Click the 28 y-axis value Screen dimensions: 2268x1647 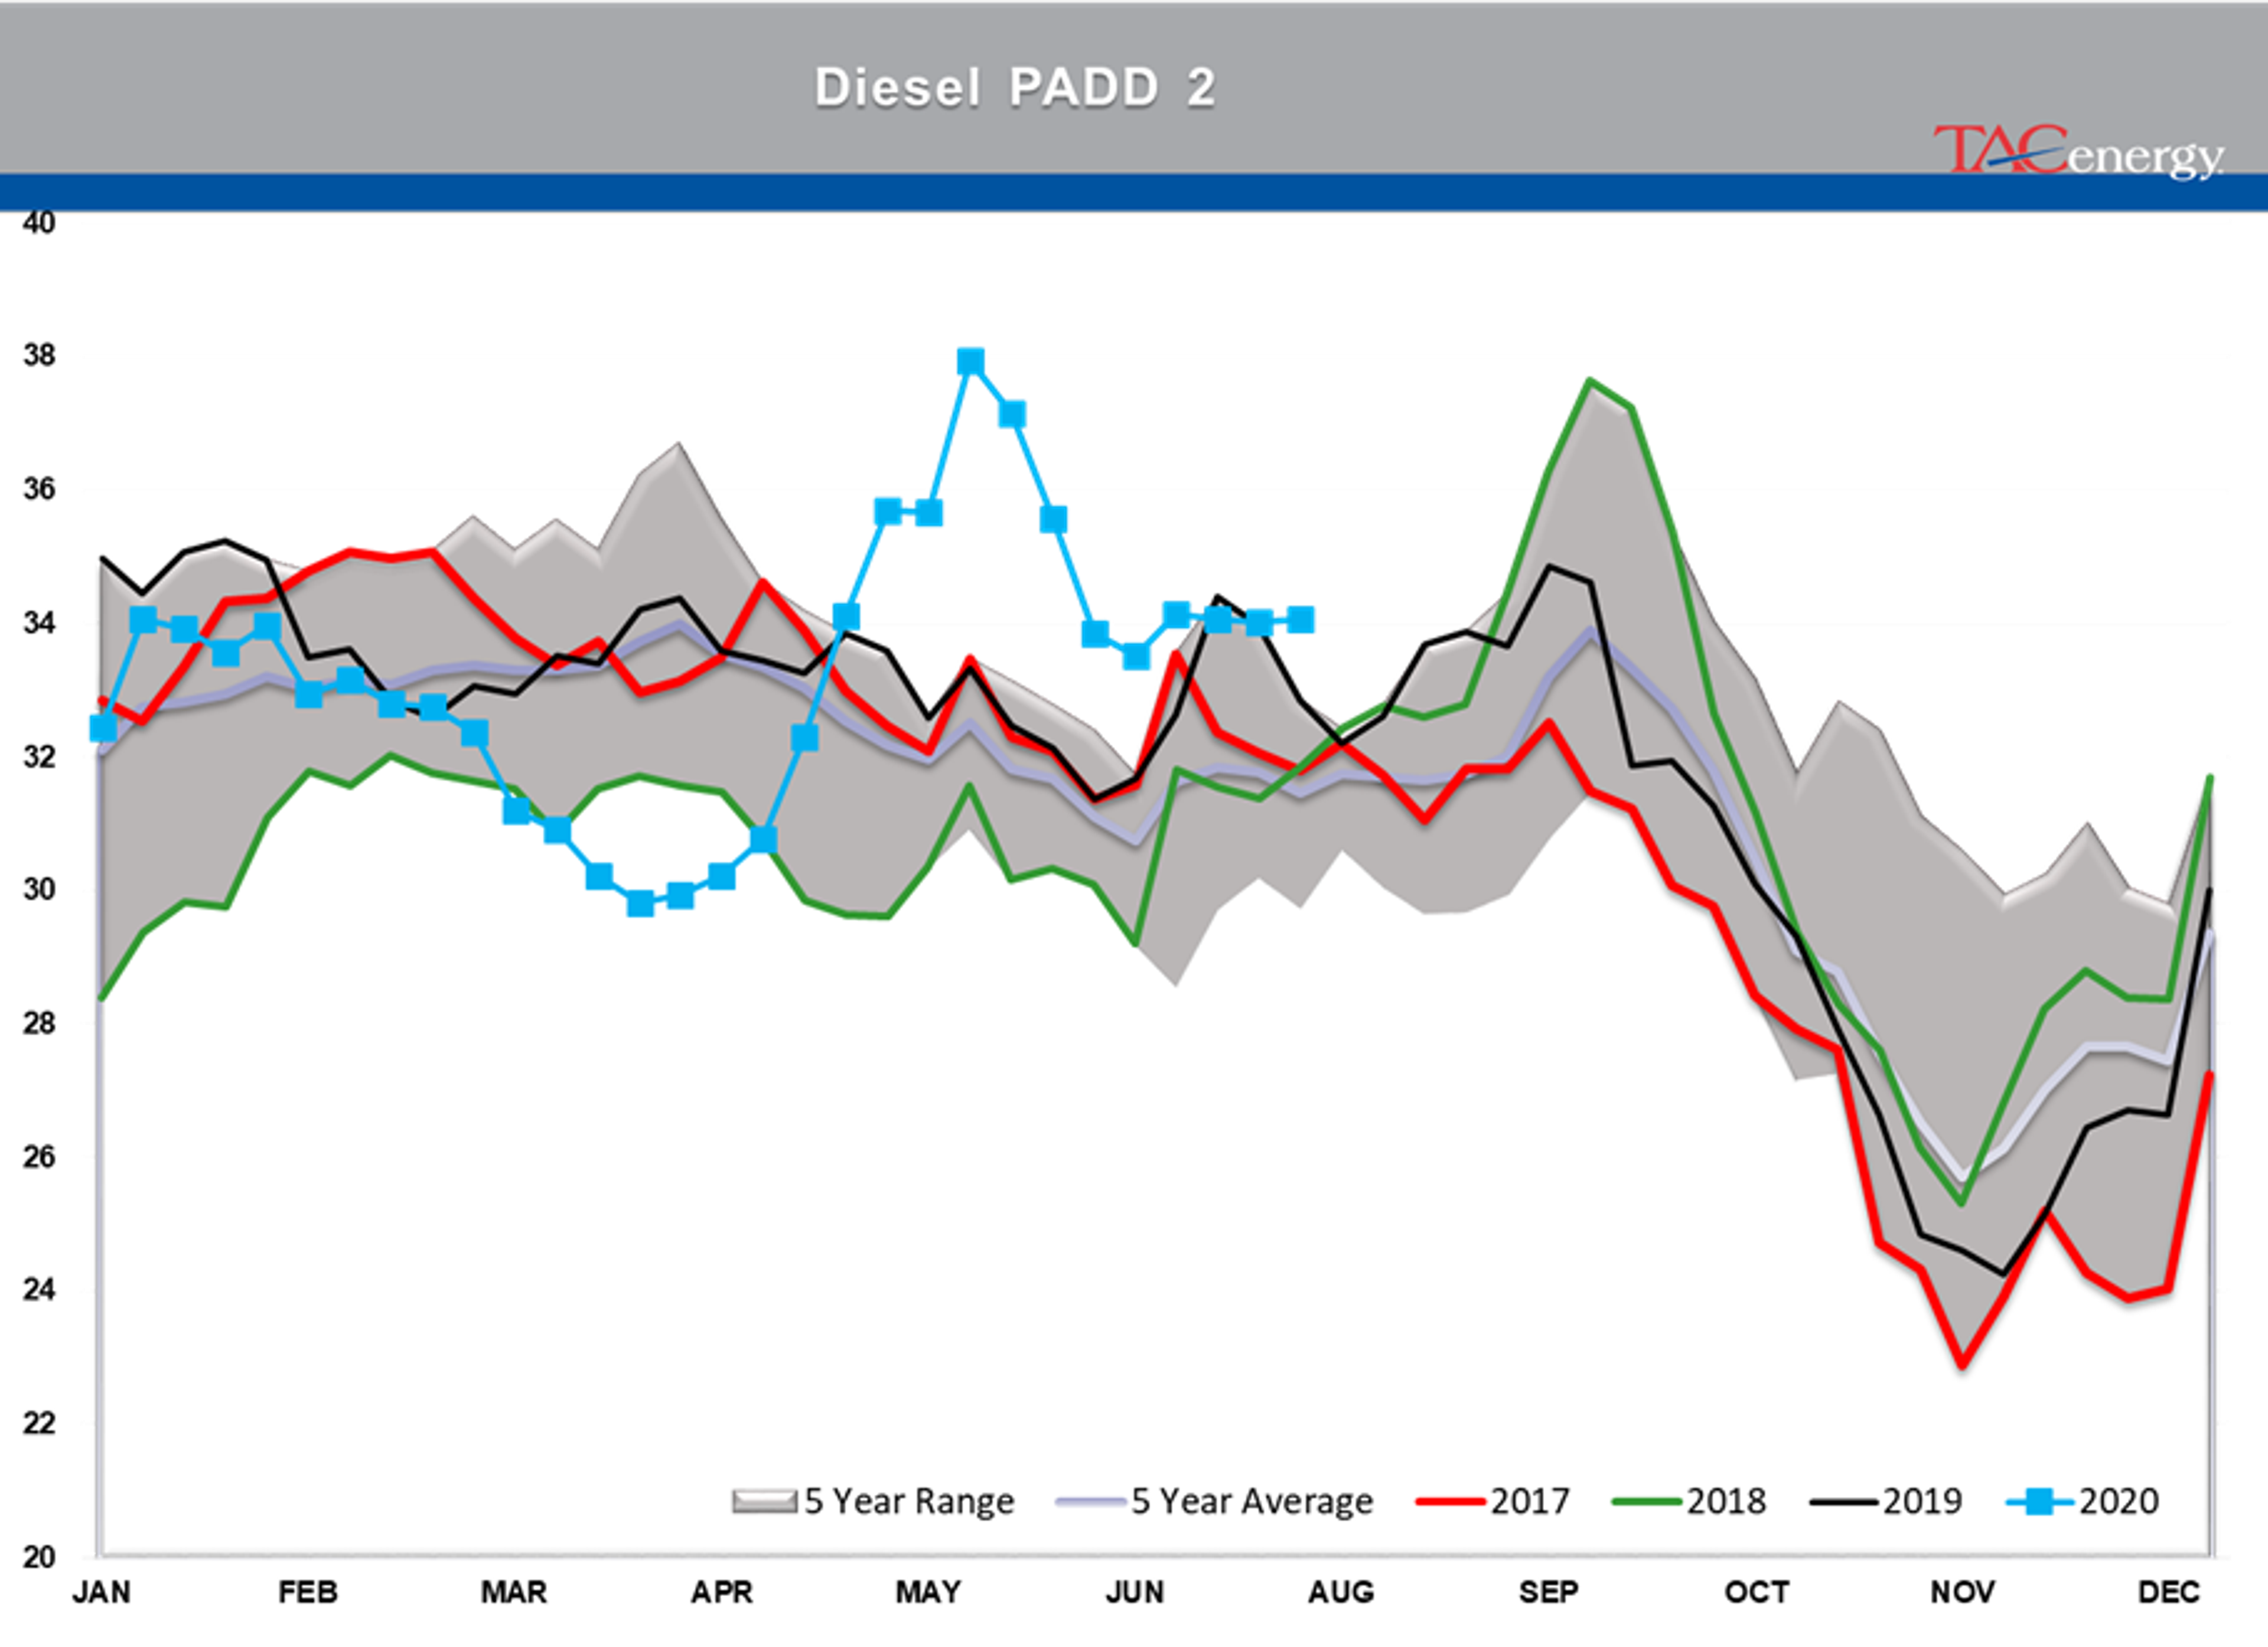(x=39, y=1023)
